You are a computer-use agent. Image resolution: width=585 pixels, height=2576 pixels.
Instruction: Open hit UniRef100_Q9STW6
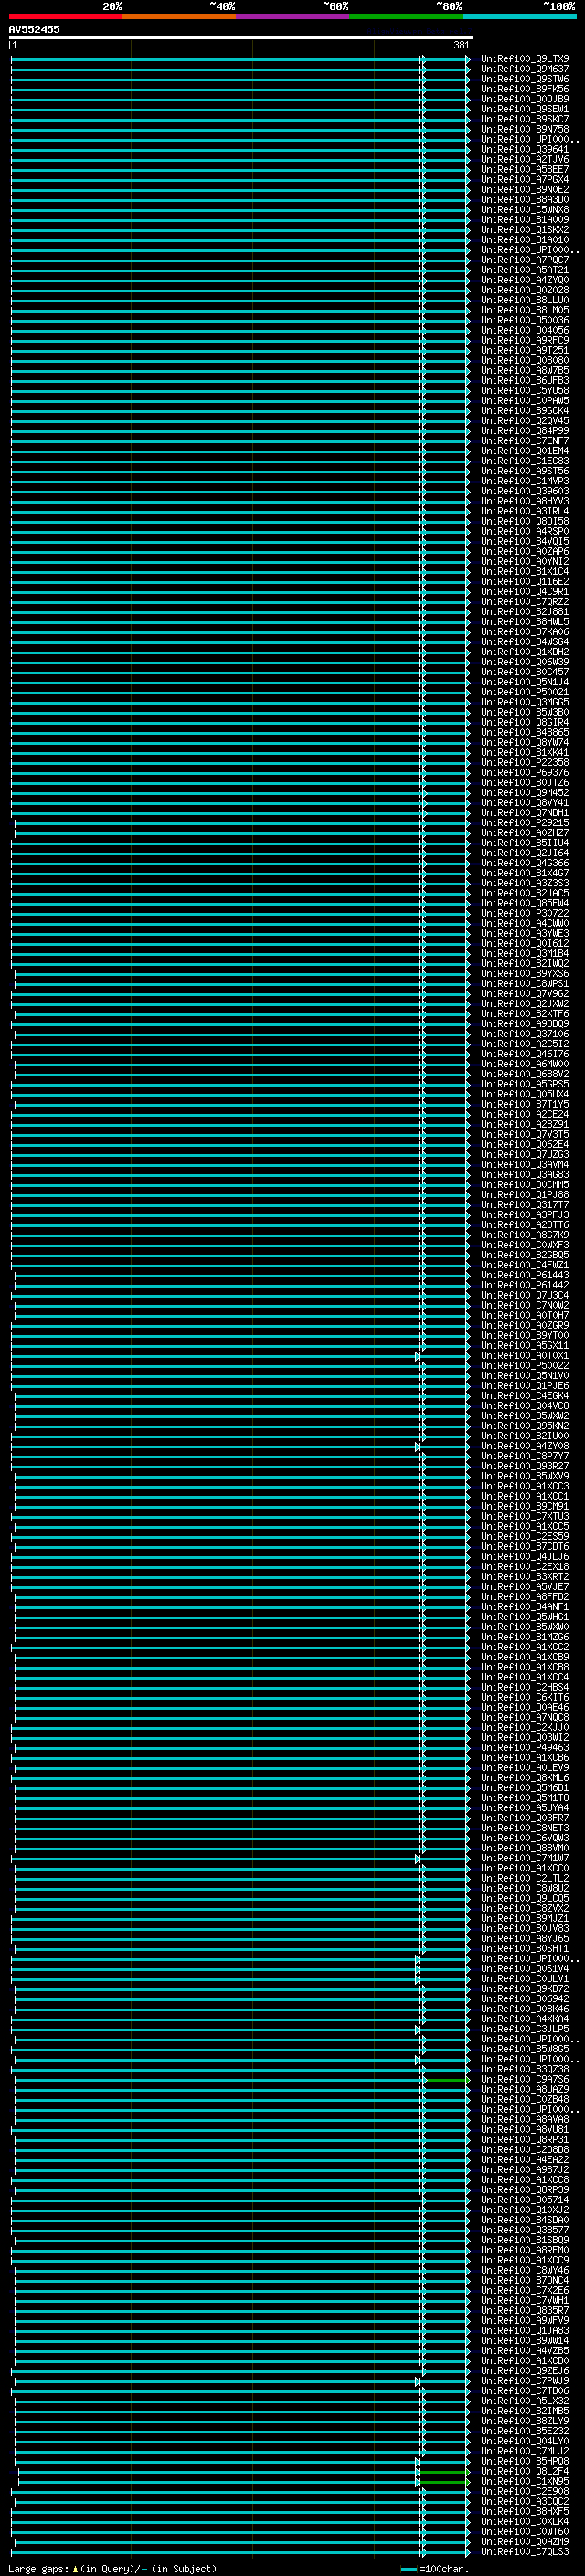point(524,79)
